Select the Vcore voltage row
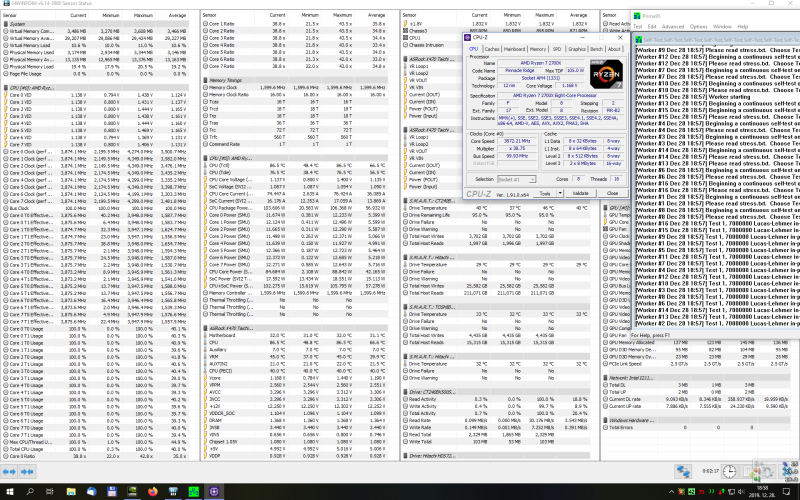Image resolution: width=800 pixels, height=500 pixels. [294, 378]
